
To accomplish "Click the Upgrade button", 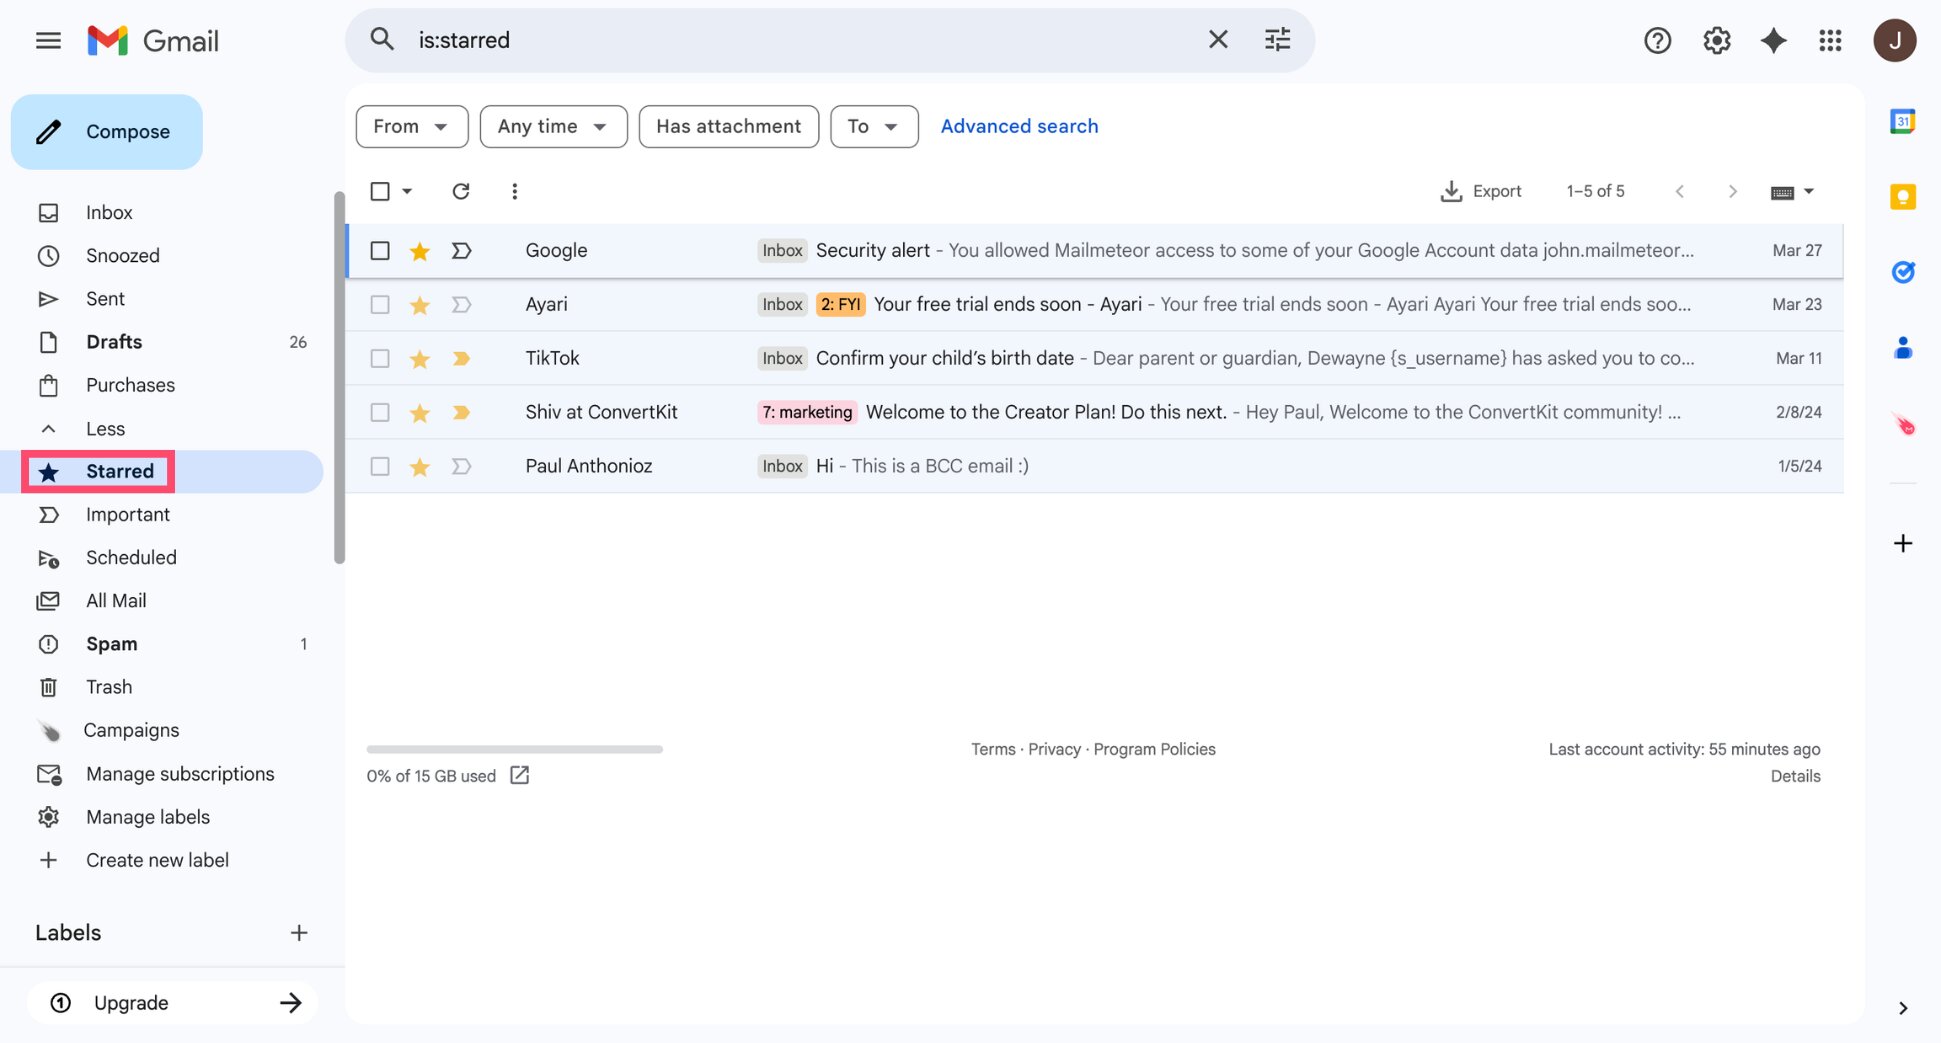I will [x=172, y=1004].
